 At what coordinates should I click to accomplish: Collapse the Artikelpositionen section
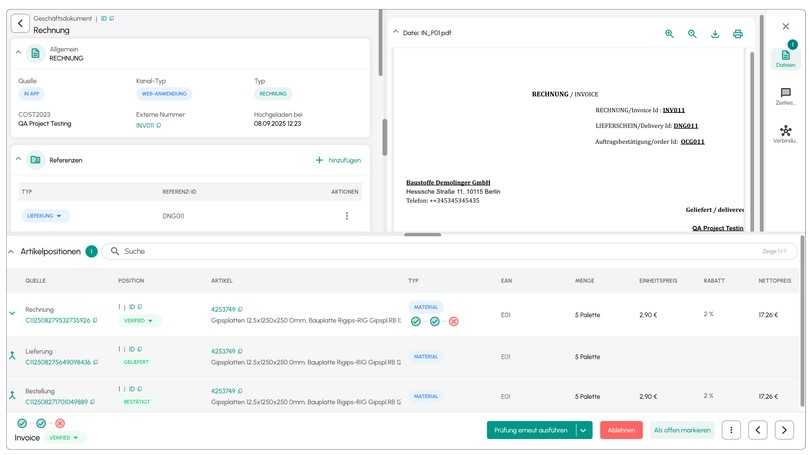tap(11, 251)
